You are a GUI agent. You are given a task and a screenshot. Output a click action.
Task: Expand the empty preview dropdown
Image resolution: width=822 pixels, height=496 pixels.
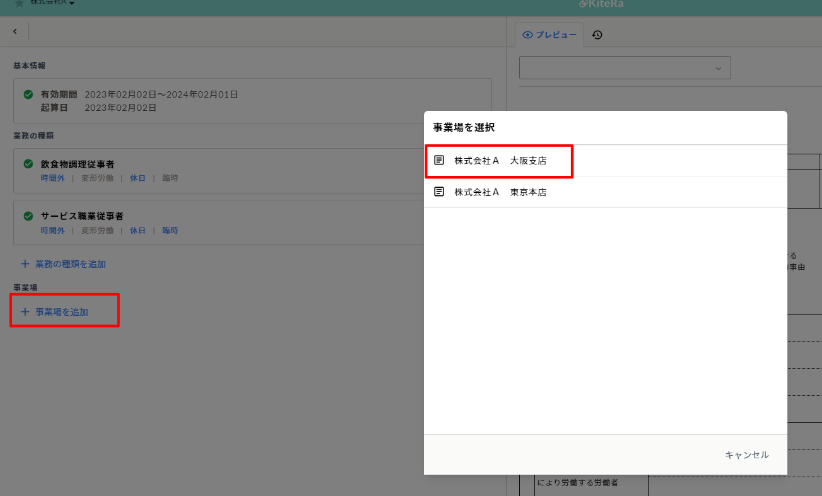coord(624,68)
